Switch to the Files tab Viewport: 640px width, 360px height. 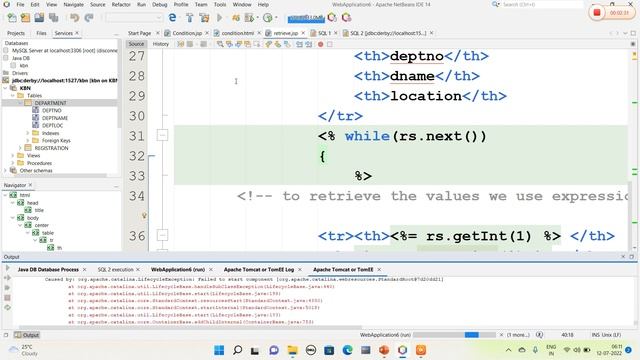41,33
